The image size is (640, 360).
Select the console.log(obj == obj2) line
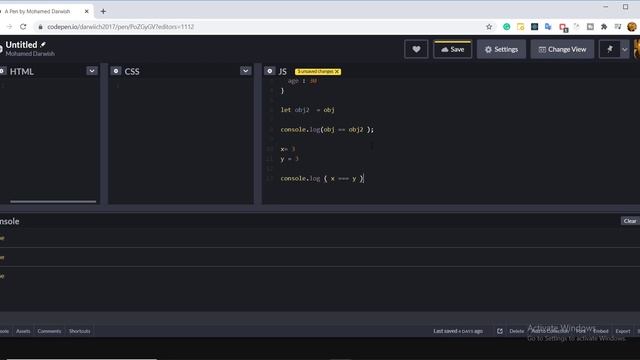(x=327, y=129)
